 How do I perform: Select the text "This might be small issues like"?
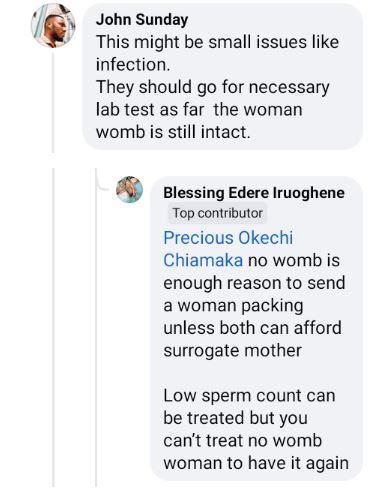tap(217, 42)
